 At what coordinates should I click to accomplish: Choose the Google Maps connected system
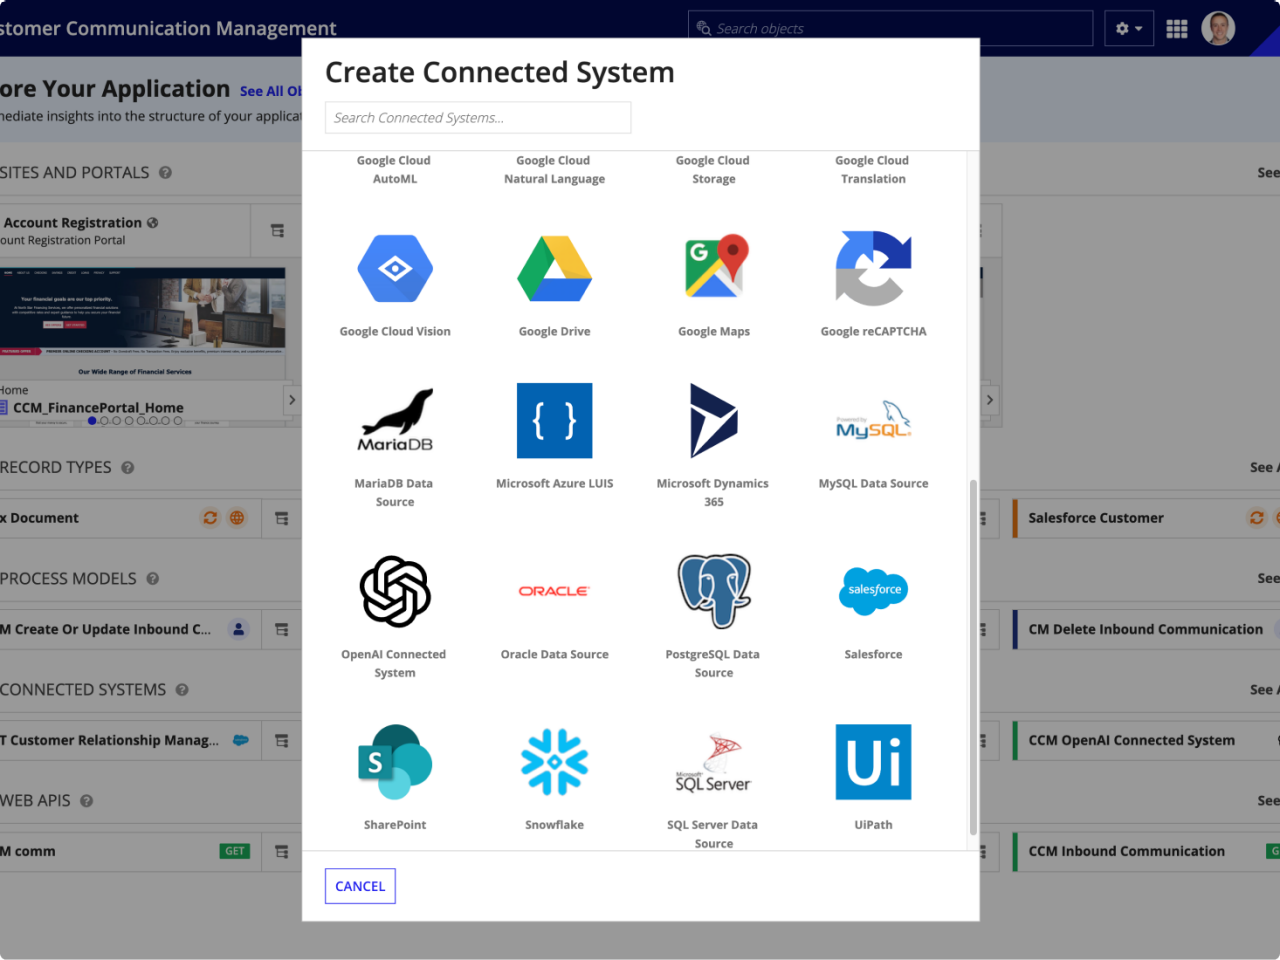click(713, 283)
